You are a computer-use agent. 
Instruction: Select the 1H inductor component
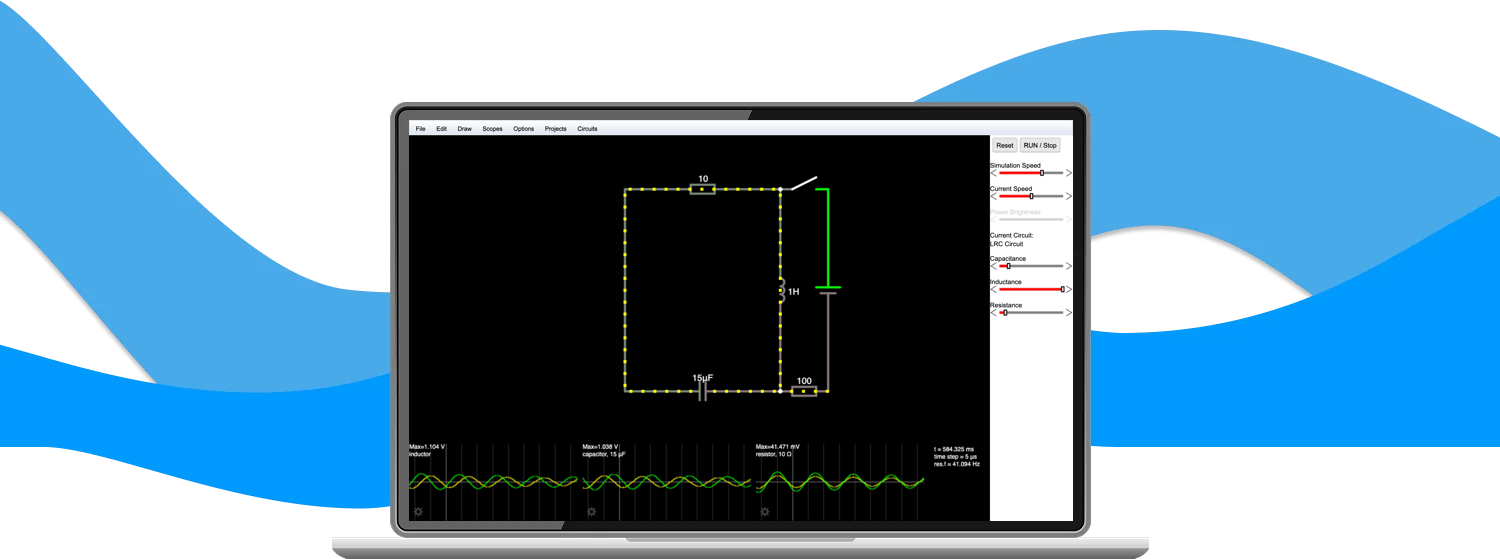[x=781, y=290]
